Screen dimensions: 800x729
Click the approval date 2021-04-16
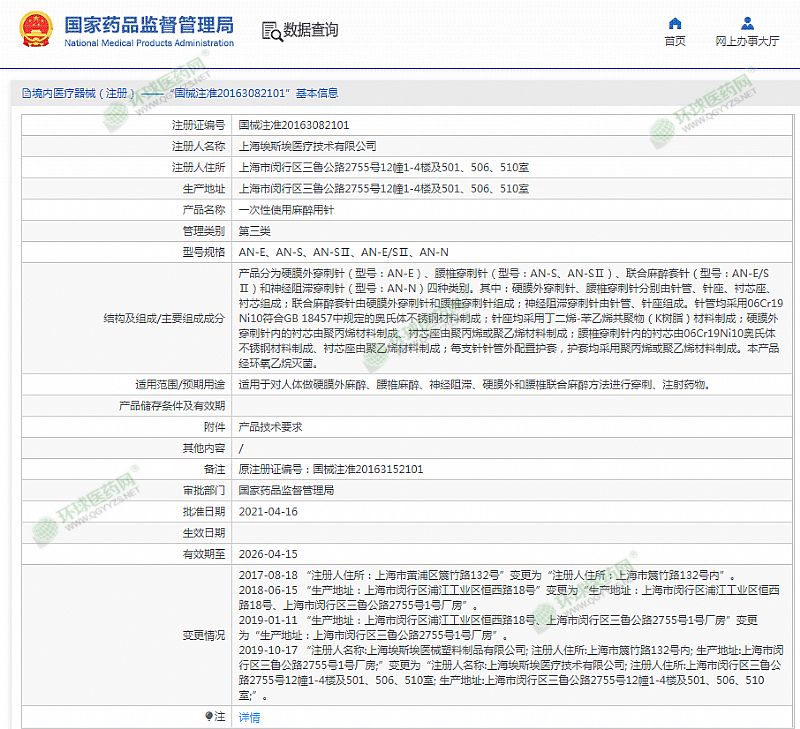[x=268, y=511]
